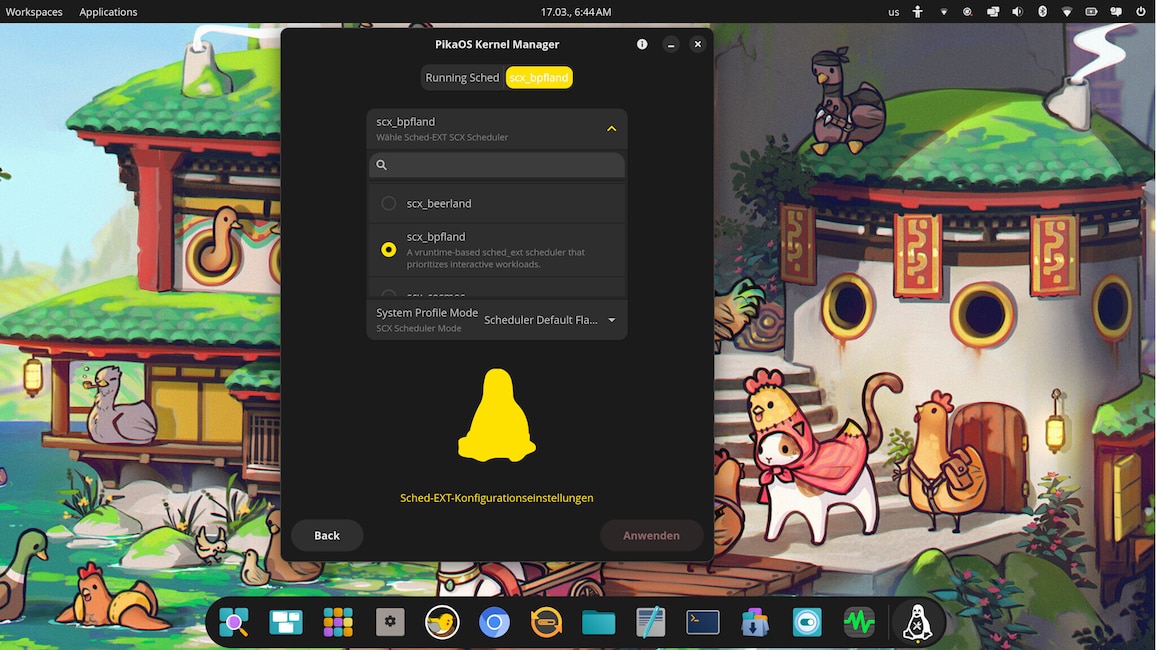Close the PikaOS Kernel Manager window
The width and height of the screenshot is (1156, 650).
coord(697,44)
